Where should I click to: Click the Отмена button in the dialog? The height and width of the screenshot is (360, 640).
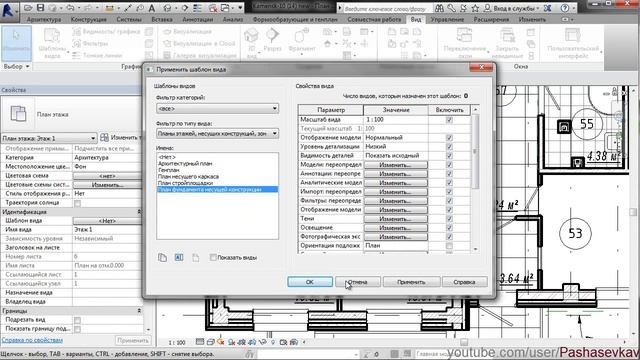(x=358, y=282)
